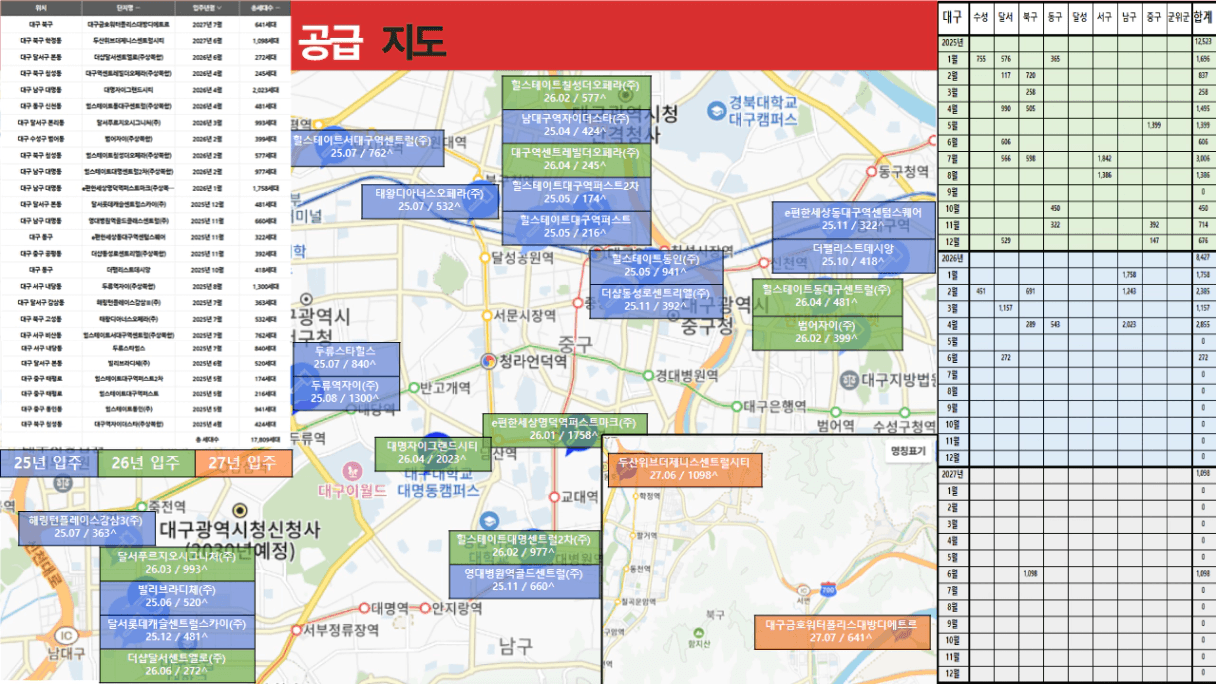Click the 두류역자이(주) map label

coord(346,394)
